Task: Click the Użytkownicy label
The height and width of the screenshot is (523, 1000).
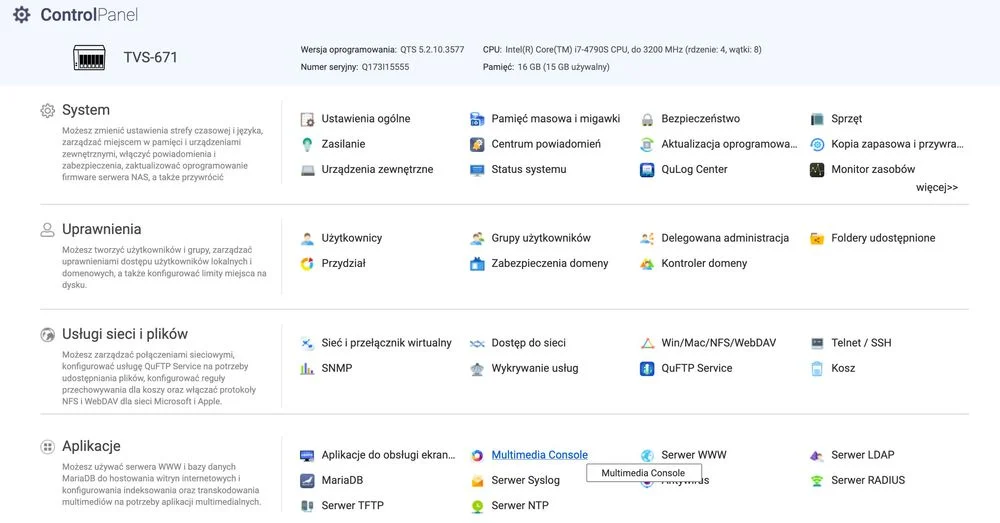Action: coord(351,238)
